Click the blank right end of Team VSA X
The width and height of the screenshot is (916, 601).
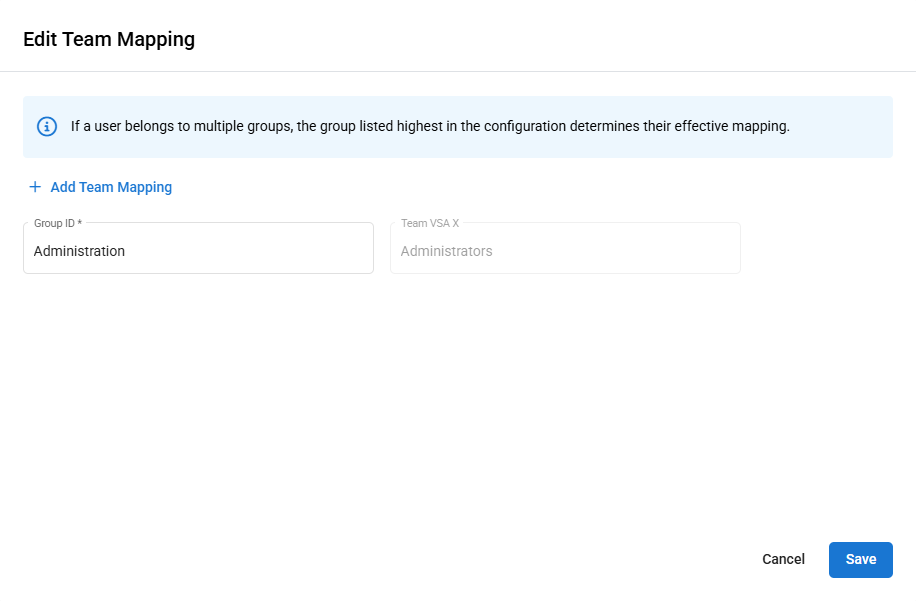pos(680,251)
